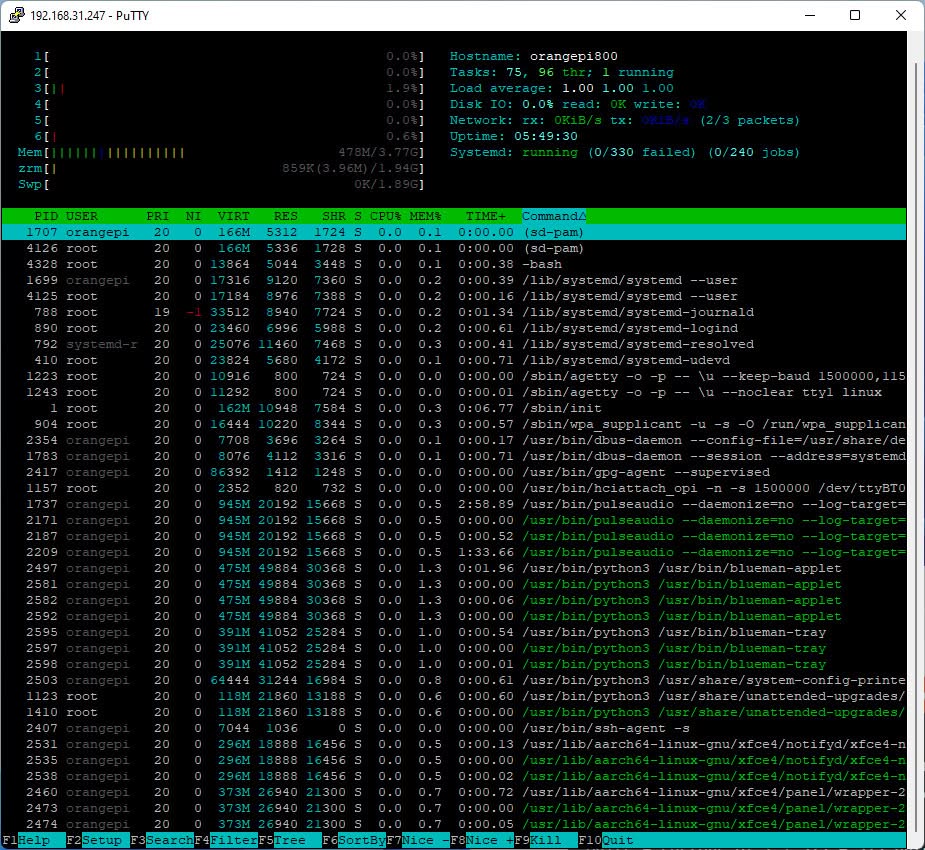This screenshot has width=925, height=850.
Task: Select process 410 systemd-udevd row
Action: click(x=454, y=360)
